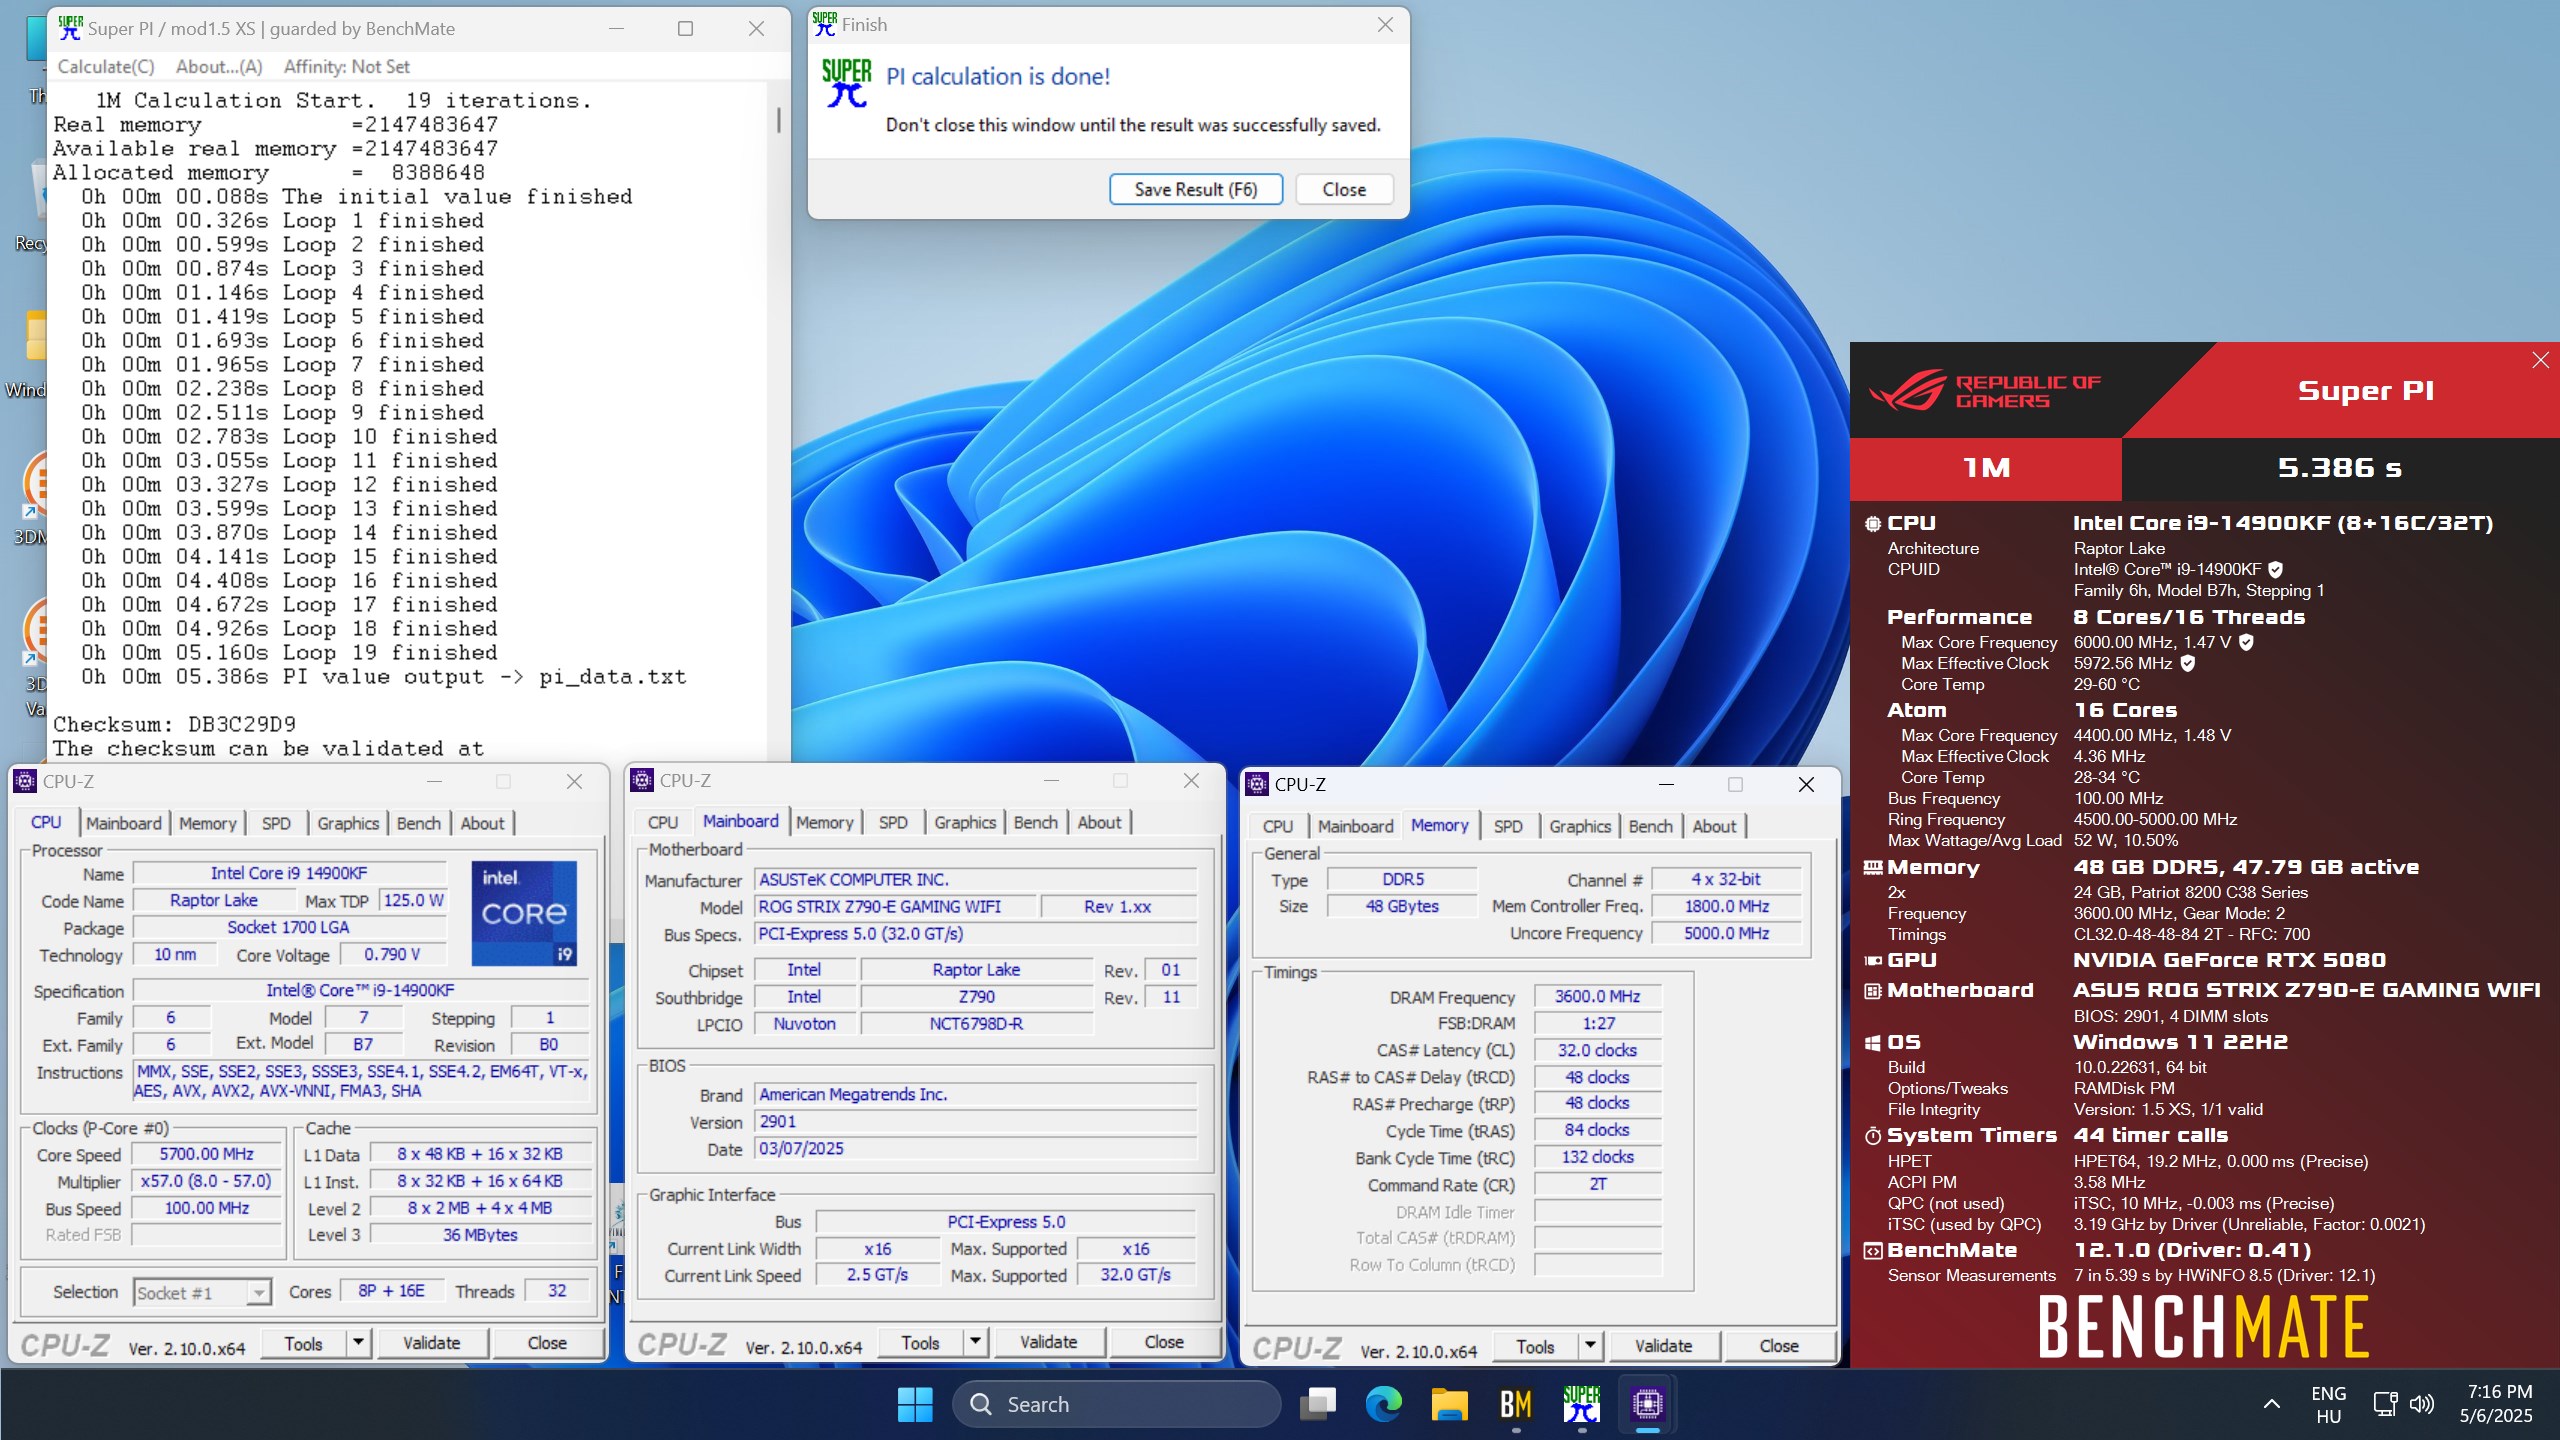Click the Affinity: Not Set menu item

click(346, 67)
